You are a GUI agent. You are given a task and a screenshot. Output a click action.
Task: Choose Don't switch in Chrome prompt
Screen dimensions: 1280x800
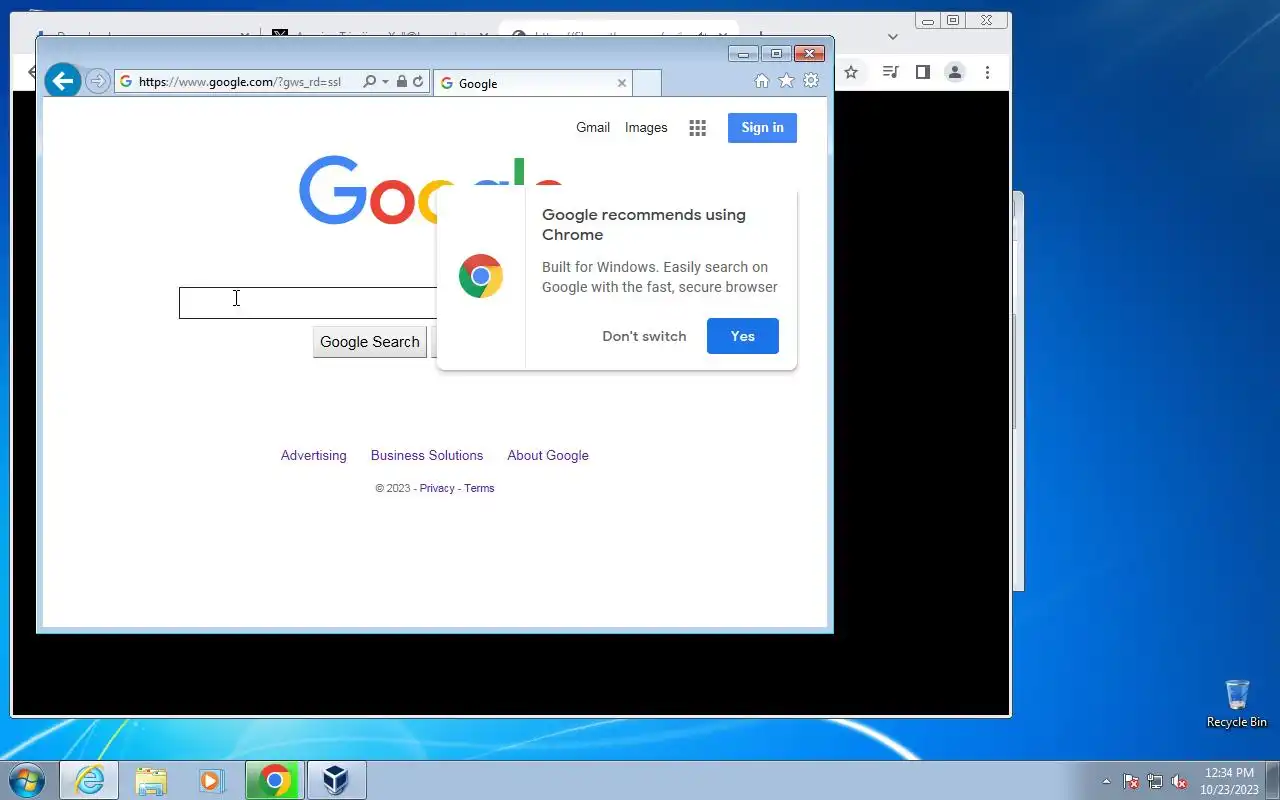click(644, 336)
